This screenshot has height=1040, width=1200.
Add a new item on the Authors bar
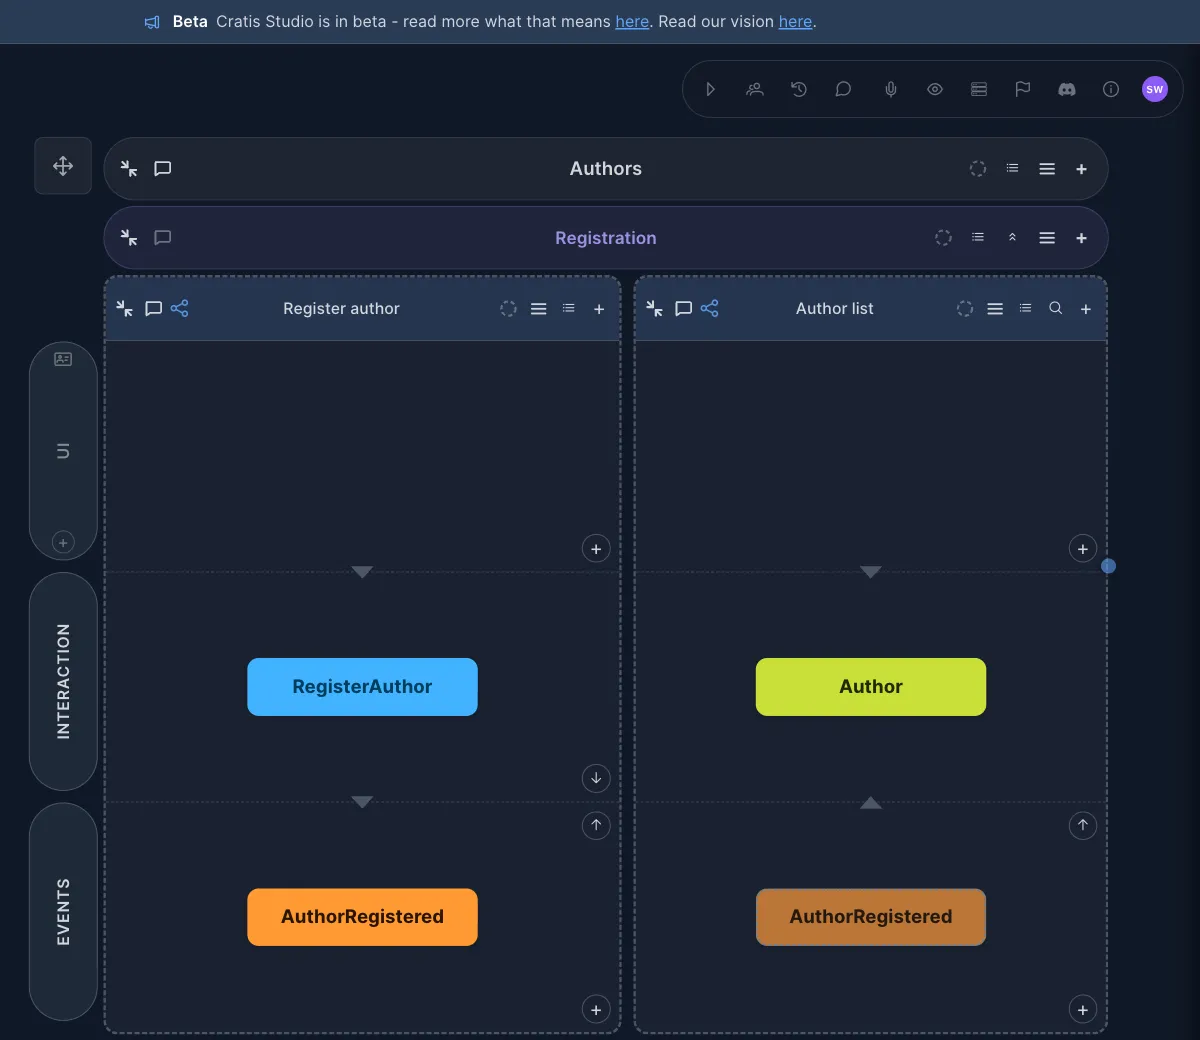pos(1081,169)
